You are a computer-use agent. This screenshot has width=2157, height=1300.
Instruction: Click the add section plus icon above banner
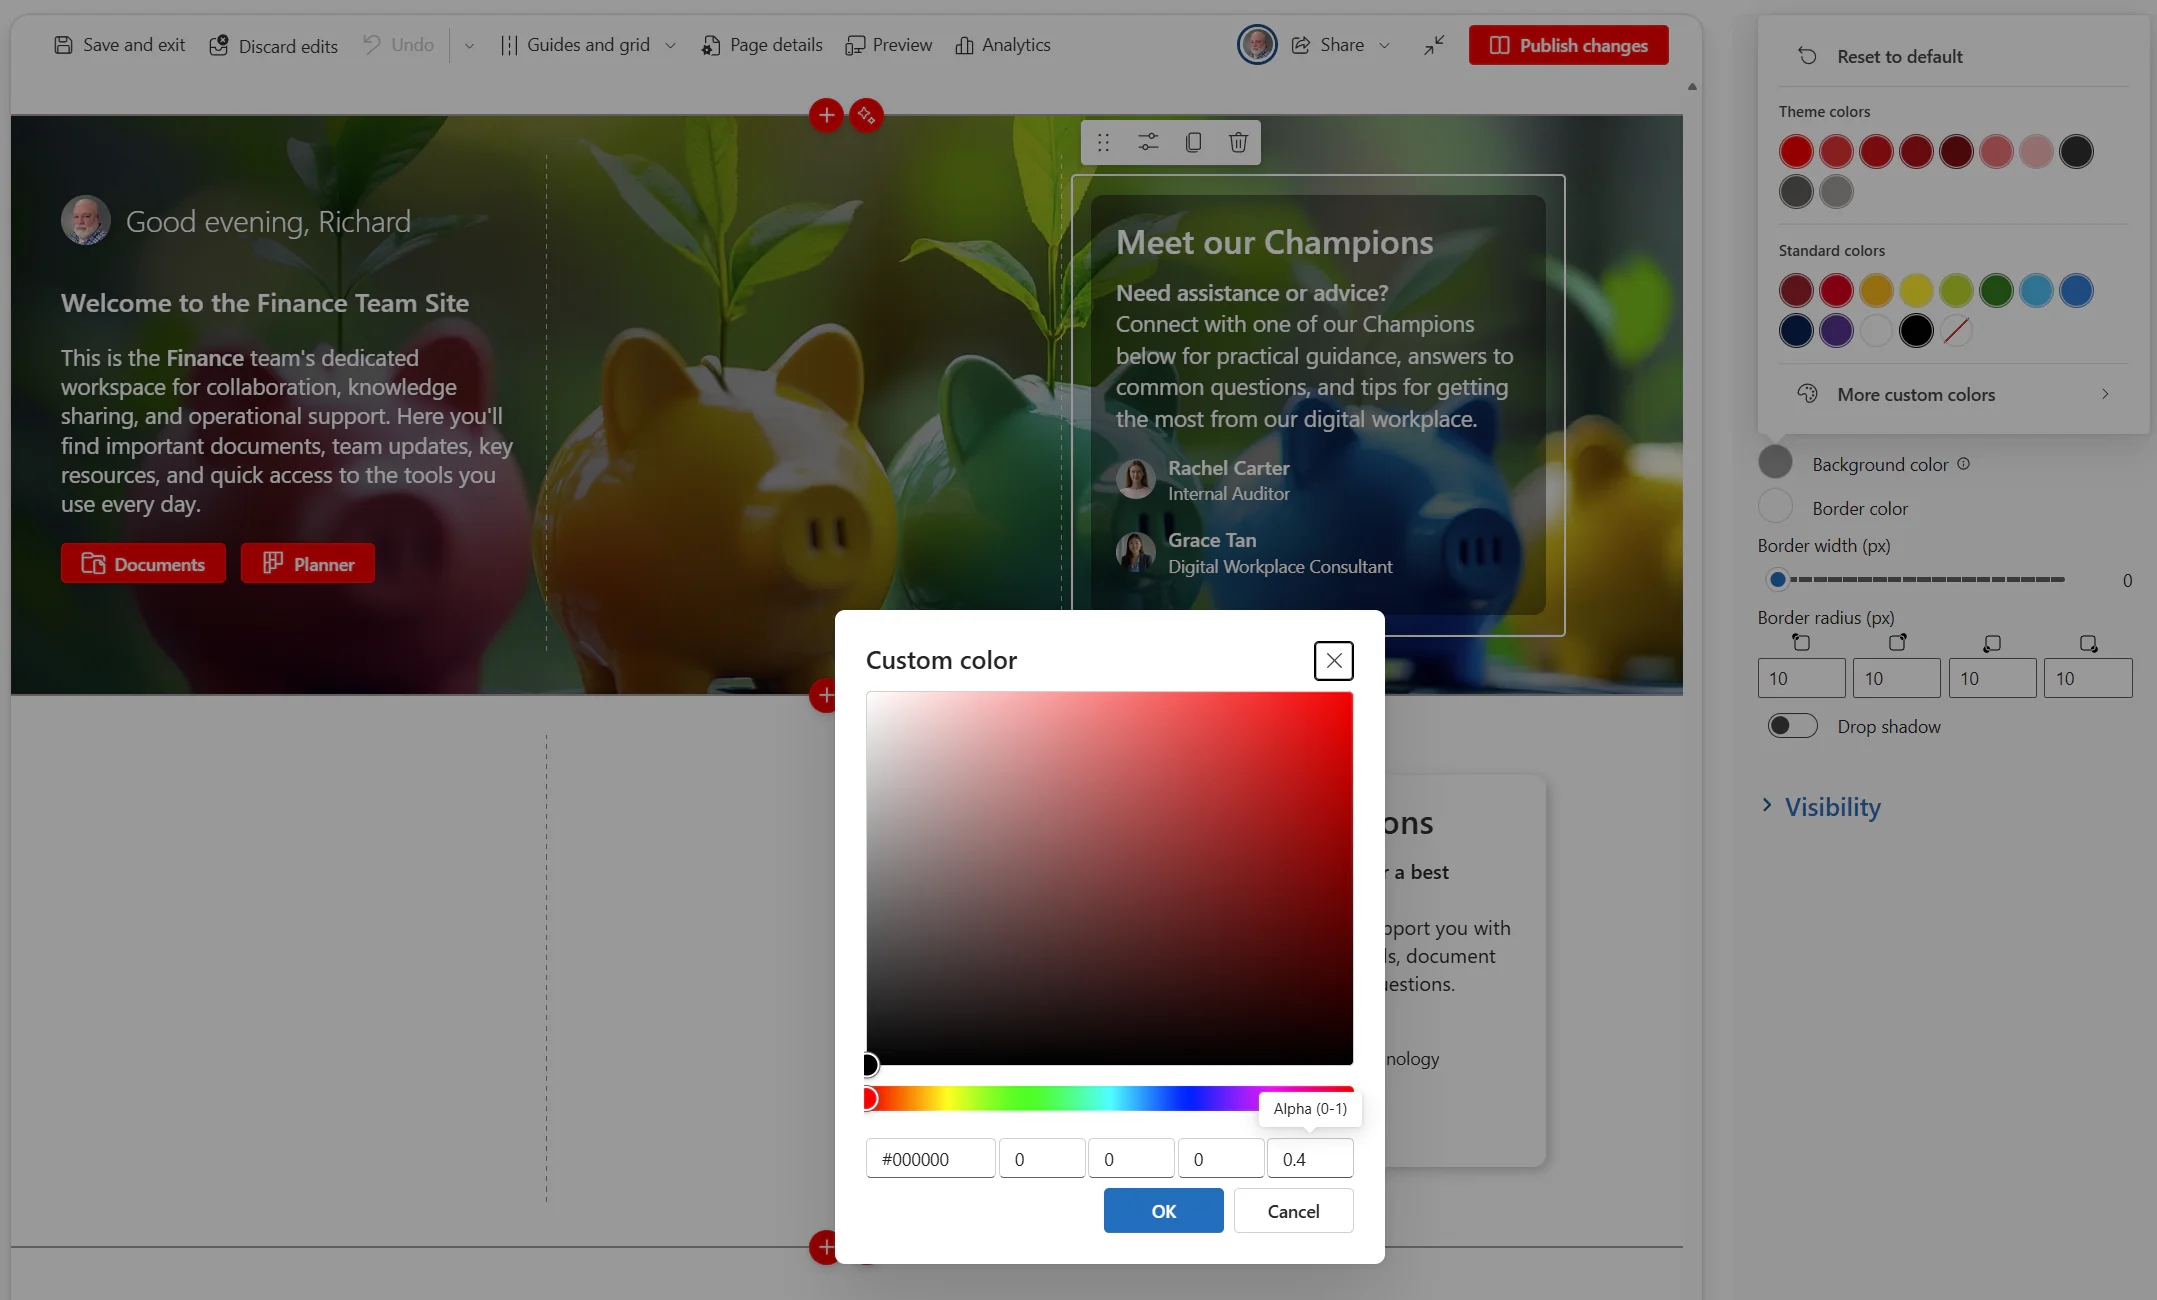[x=826, y=115]
